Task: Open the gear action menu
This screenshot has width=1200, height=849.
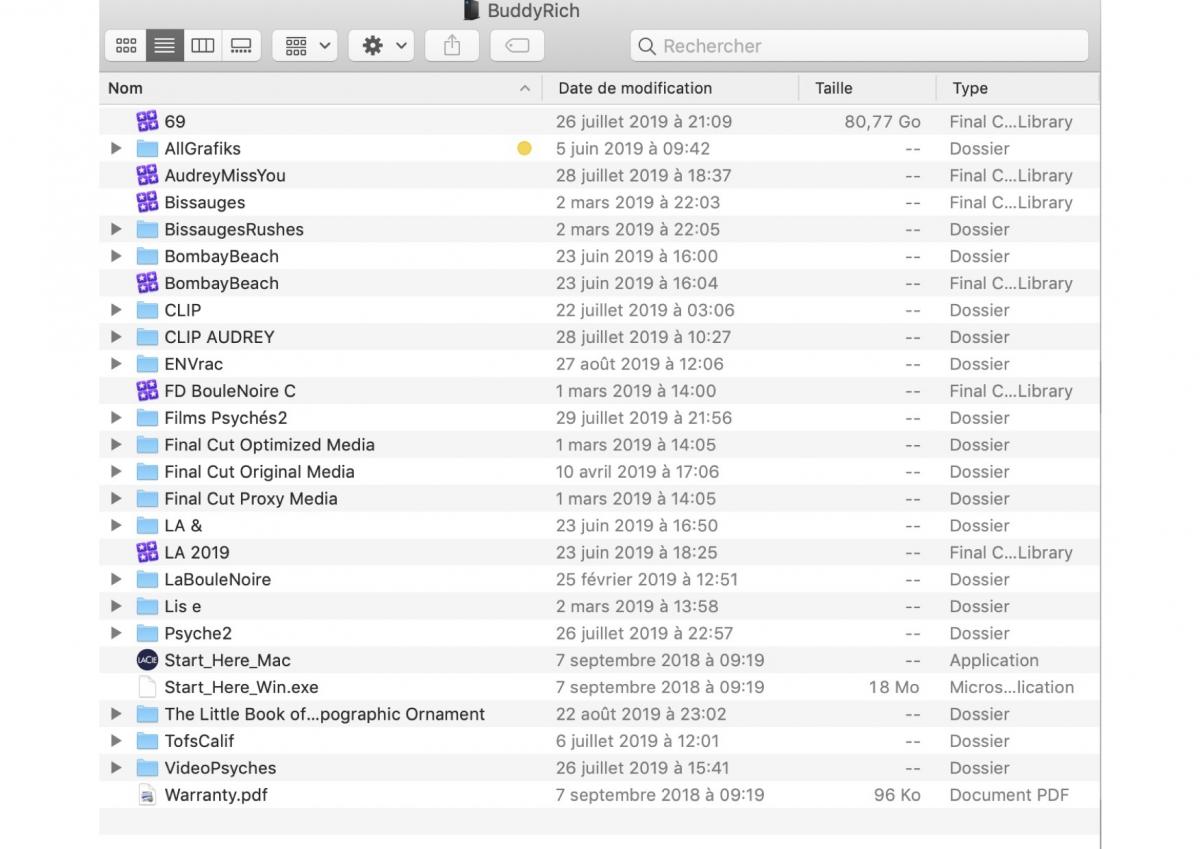Action: coord(381,46)
